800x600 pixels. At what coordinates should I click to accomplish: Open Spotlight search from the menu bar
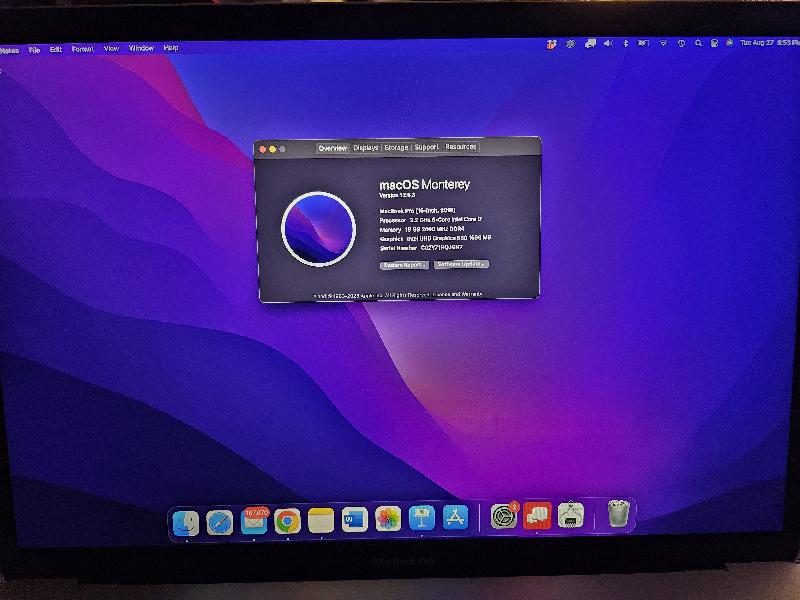[x=698, y=43]
